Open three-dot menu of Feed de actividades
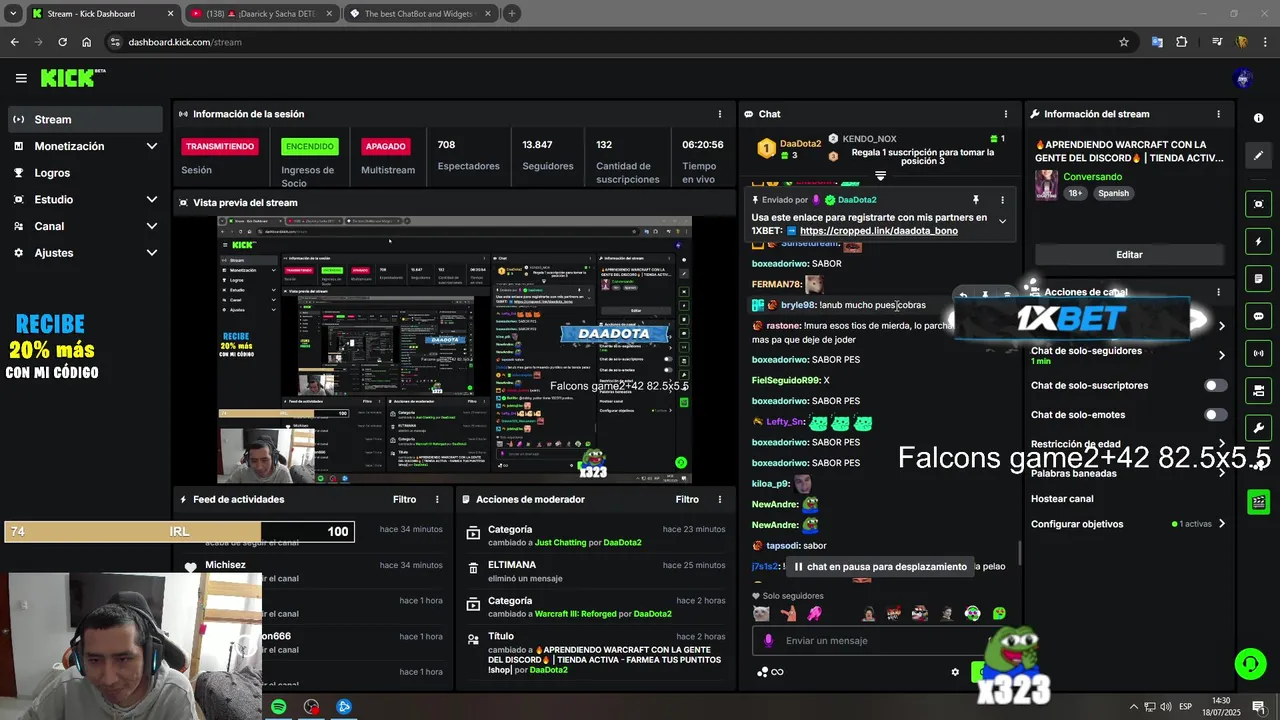The image size is (1280, 720). point(437,499)
